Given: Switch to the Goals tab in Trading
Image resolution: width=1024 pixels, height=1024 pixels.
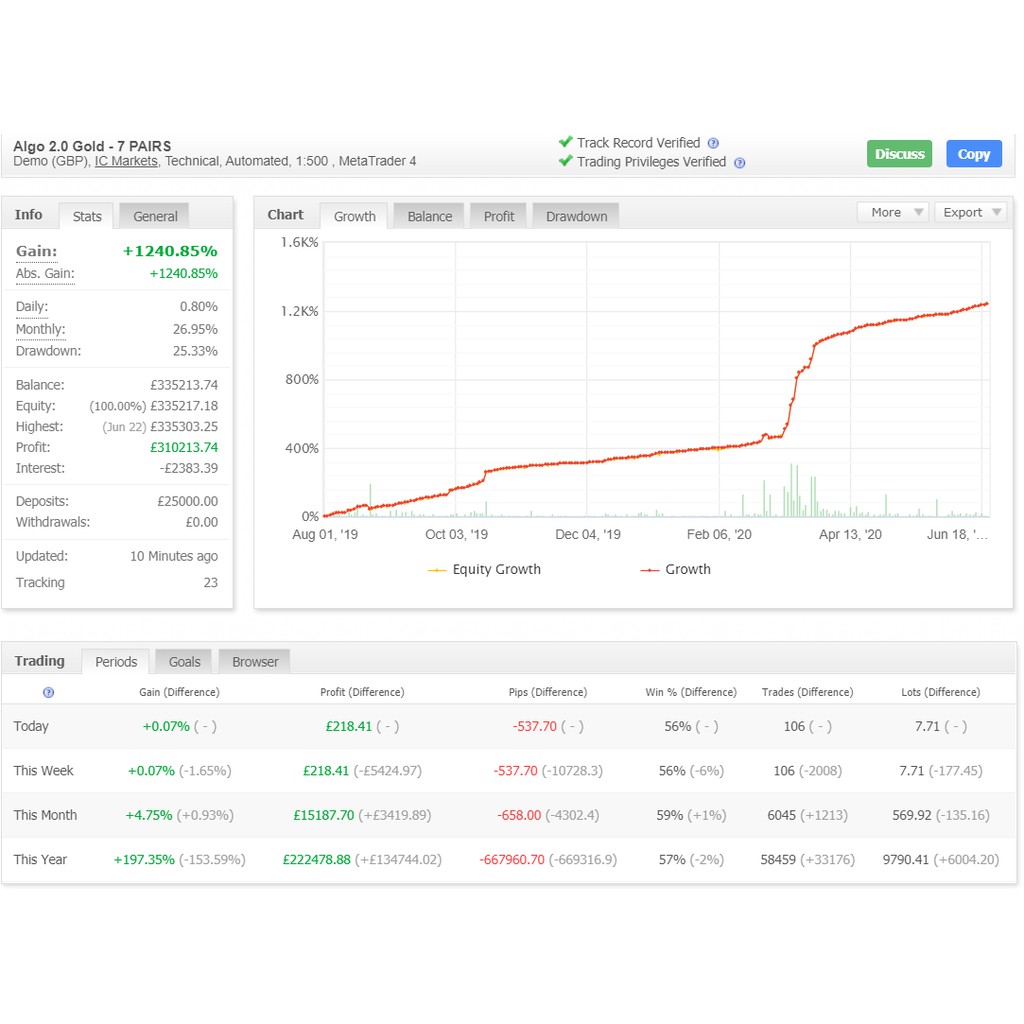Looking at the screenshot, I should (x=184, y=662).
